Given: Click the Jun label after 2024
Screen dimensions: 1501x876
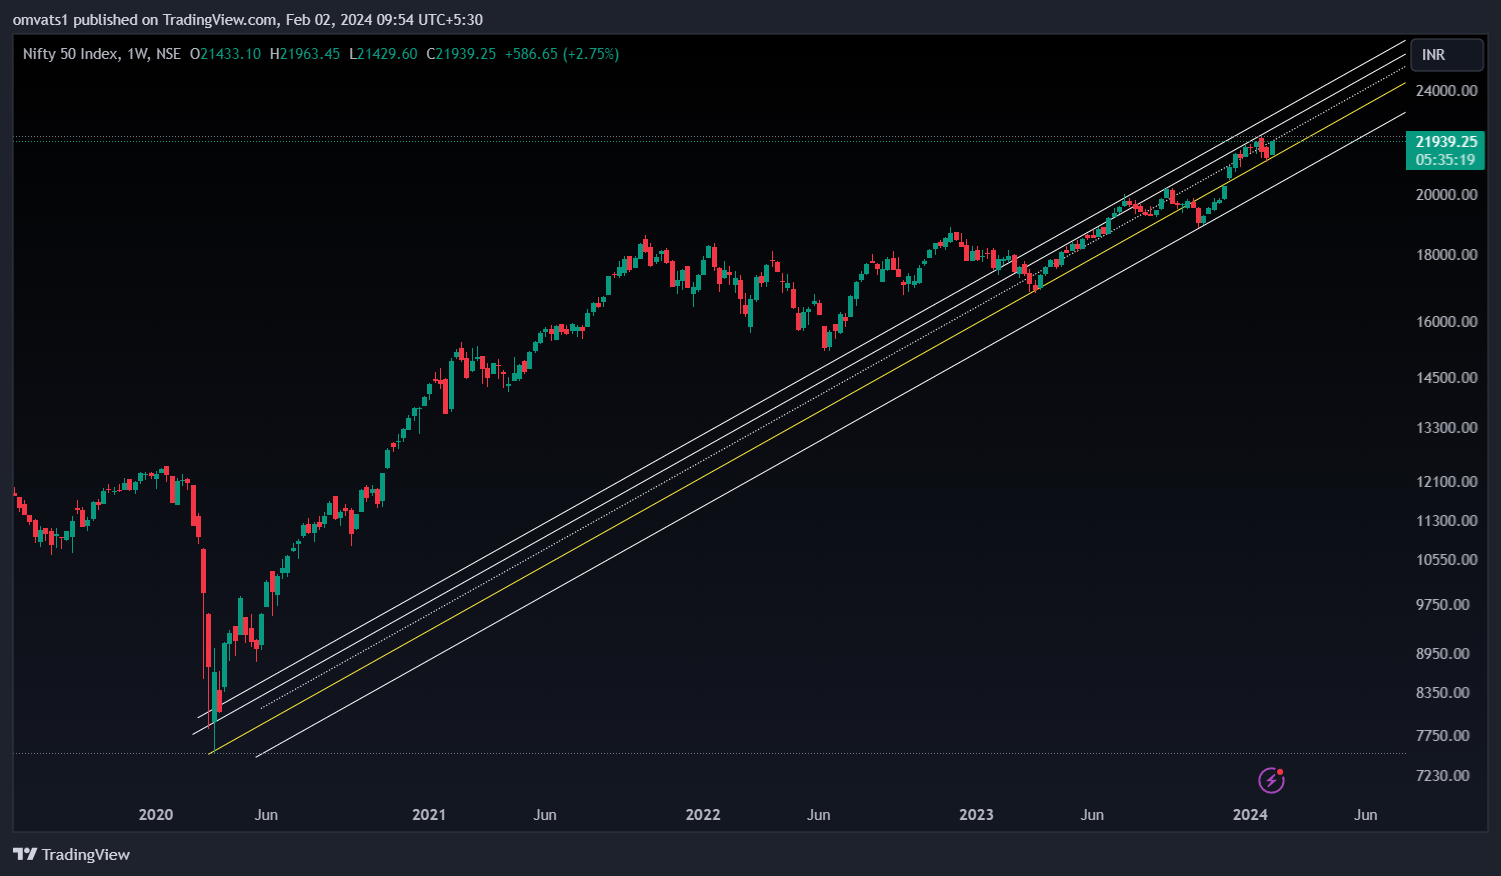Looking at the screenshot, I should point(1366,814).
